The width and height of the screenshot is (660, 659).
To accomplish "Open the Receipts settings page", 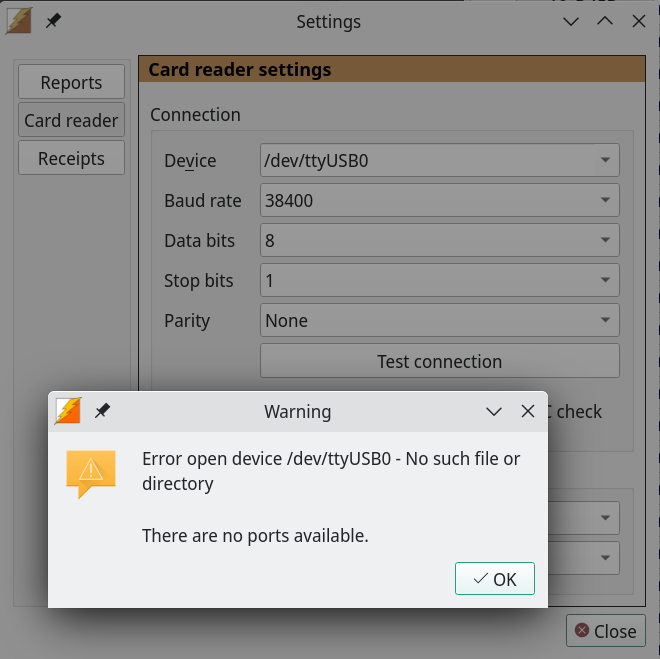I will tap(71, 158).
